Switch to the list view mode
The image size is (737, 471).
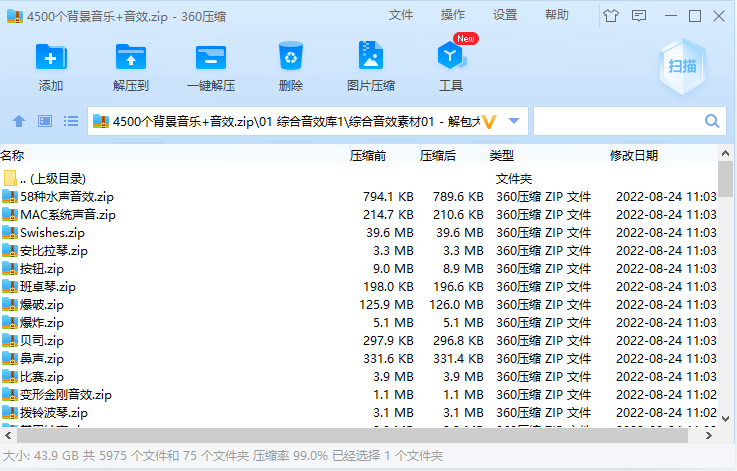coord(71,121)
